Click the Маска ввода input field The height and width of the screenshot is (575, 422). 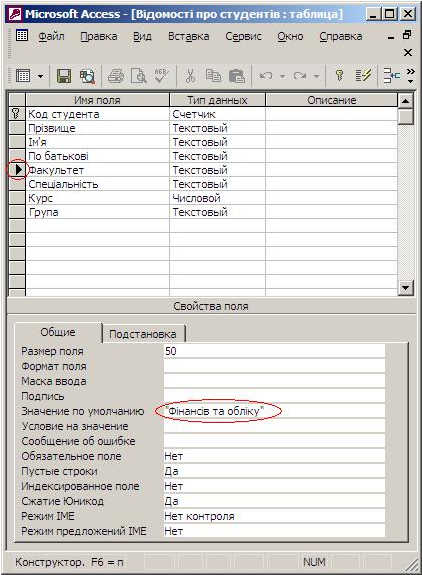pyautogui.click(x=274, y=381)
